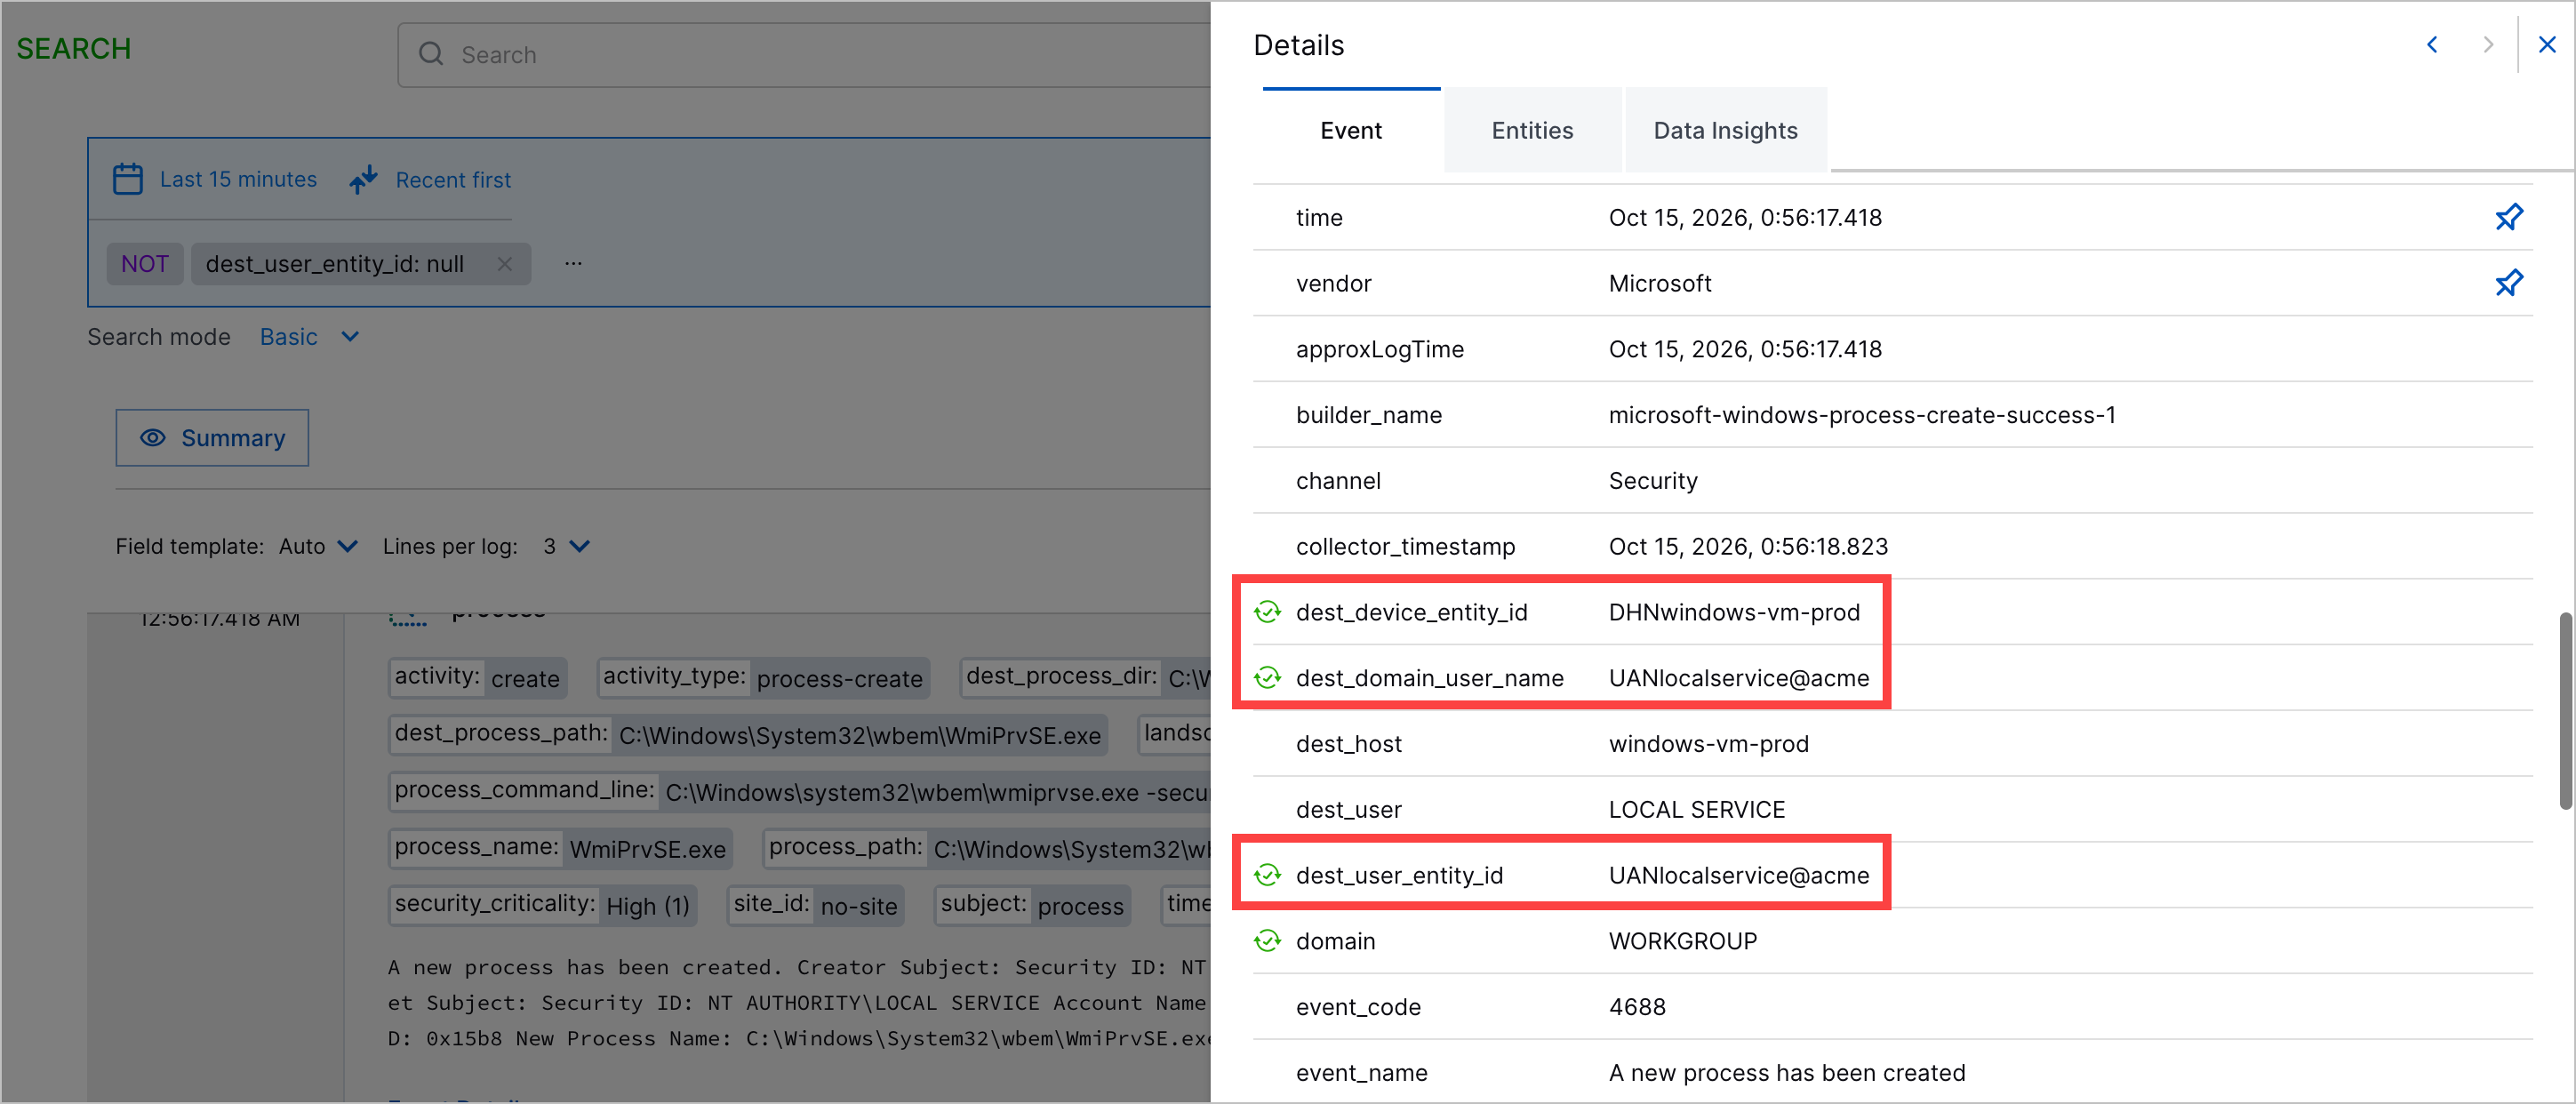2576x1104 pixels.
Task: Click subject: process chip
Action: (1032, 906)
